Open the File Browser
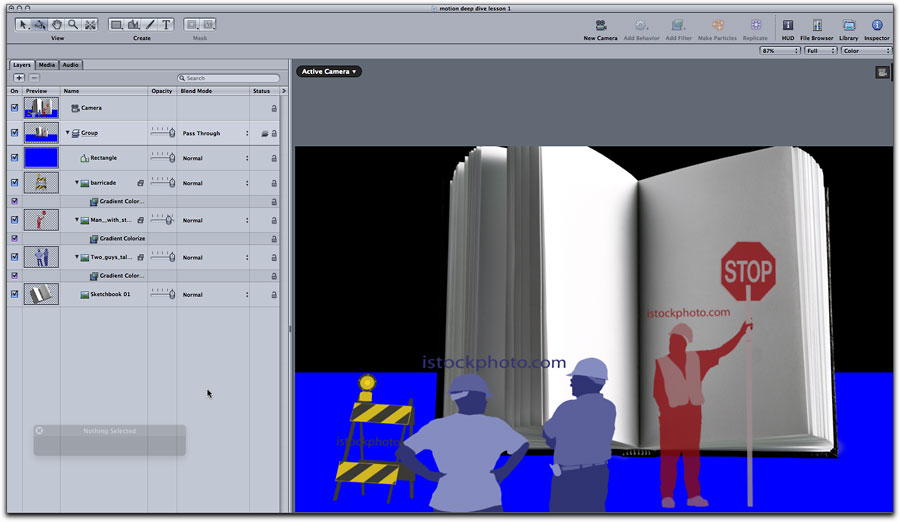 (x=817, y=25)
